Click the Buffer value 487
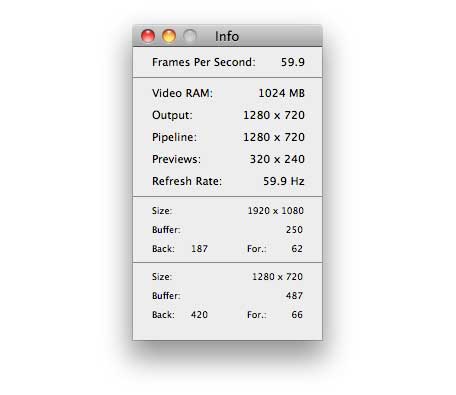The height and width of the screenshot is (395, 456). (294, 296)
